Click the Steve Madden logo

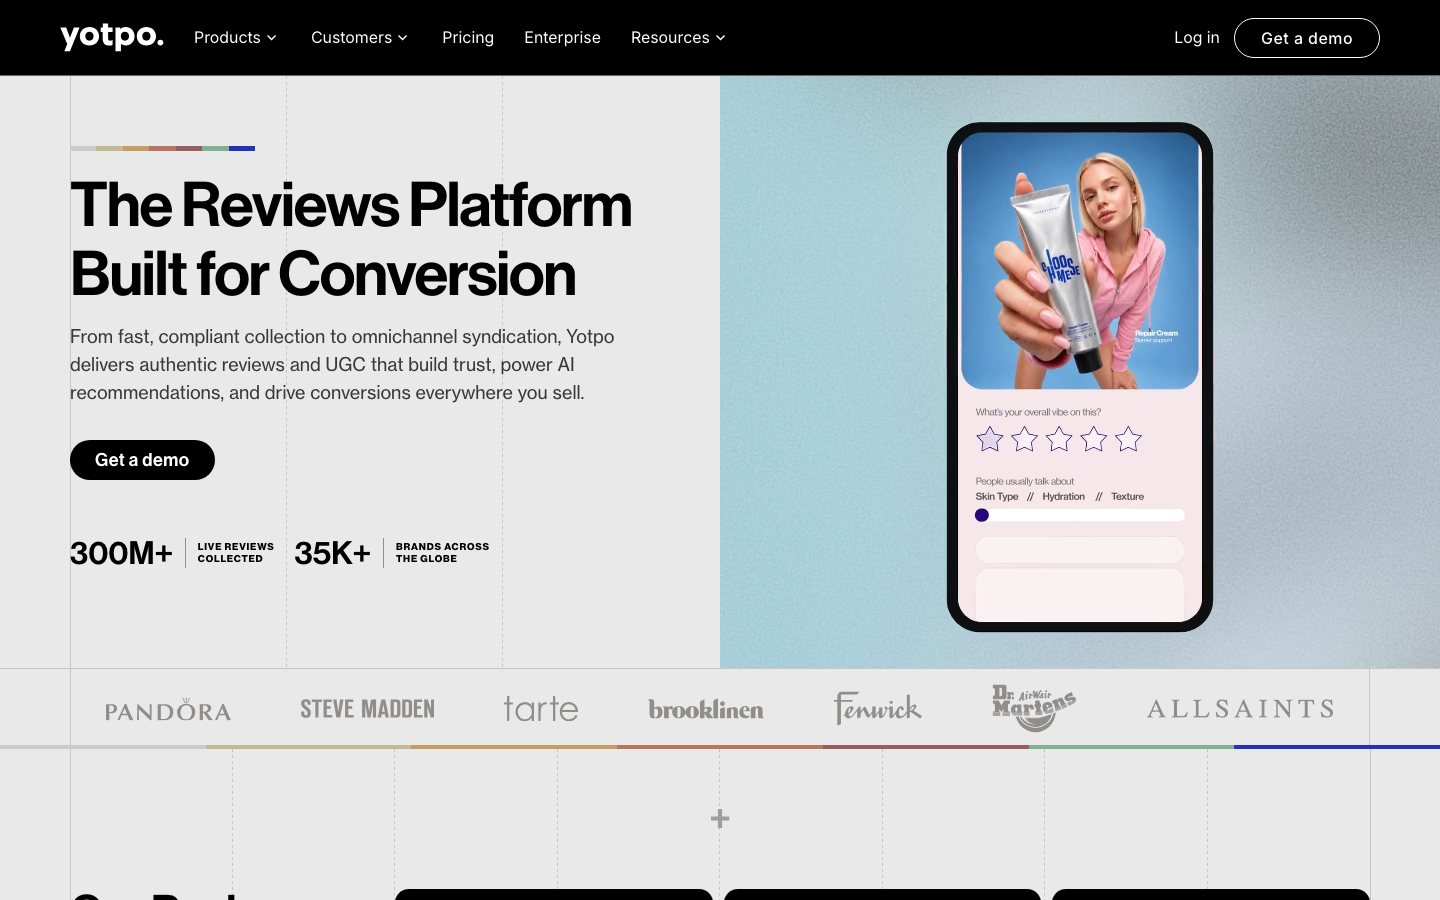[x=367, y=709]
